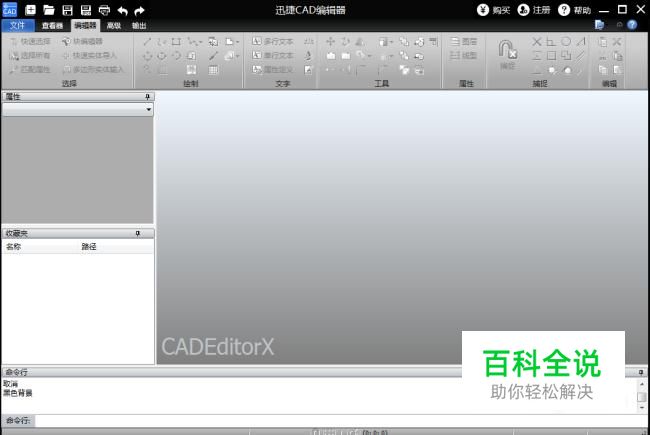Insert 单行文本 single-line text
Screen dimensions: 650x435
click(273, 55)
